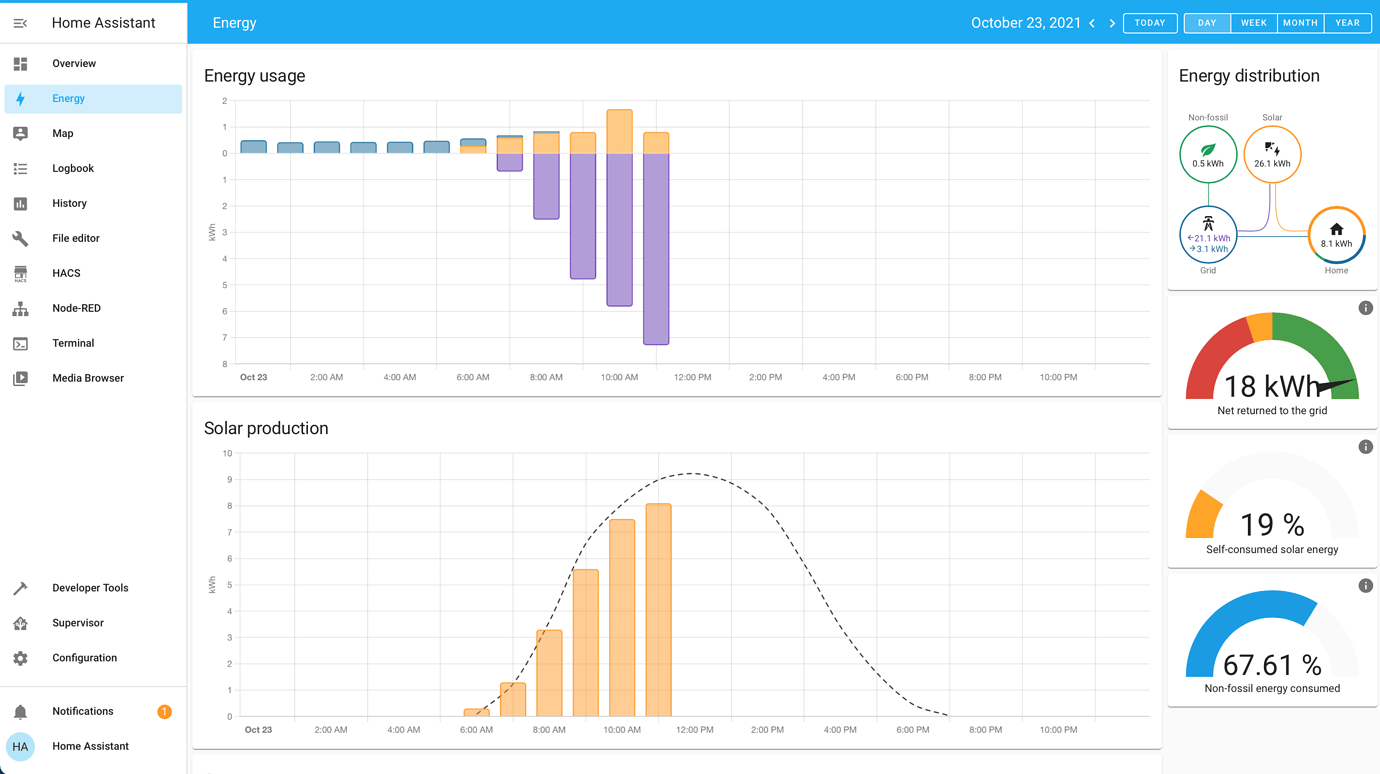Open the File editor
This screenshot has height=774, width=1380.
[x=73, y=238]
